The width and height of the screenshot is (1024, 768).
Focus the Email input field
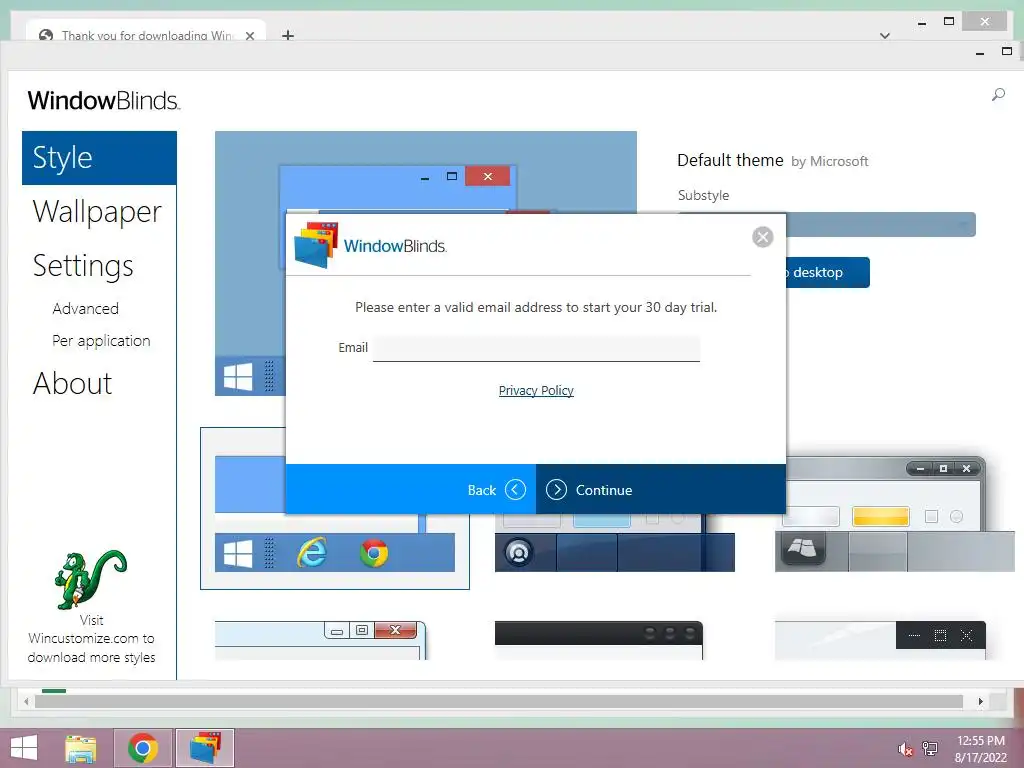536,348
